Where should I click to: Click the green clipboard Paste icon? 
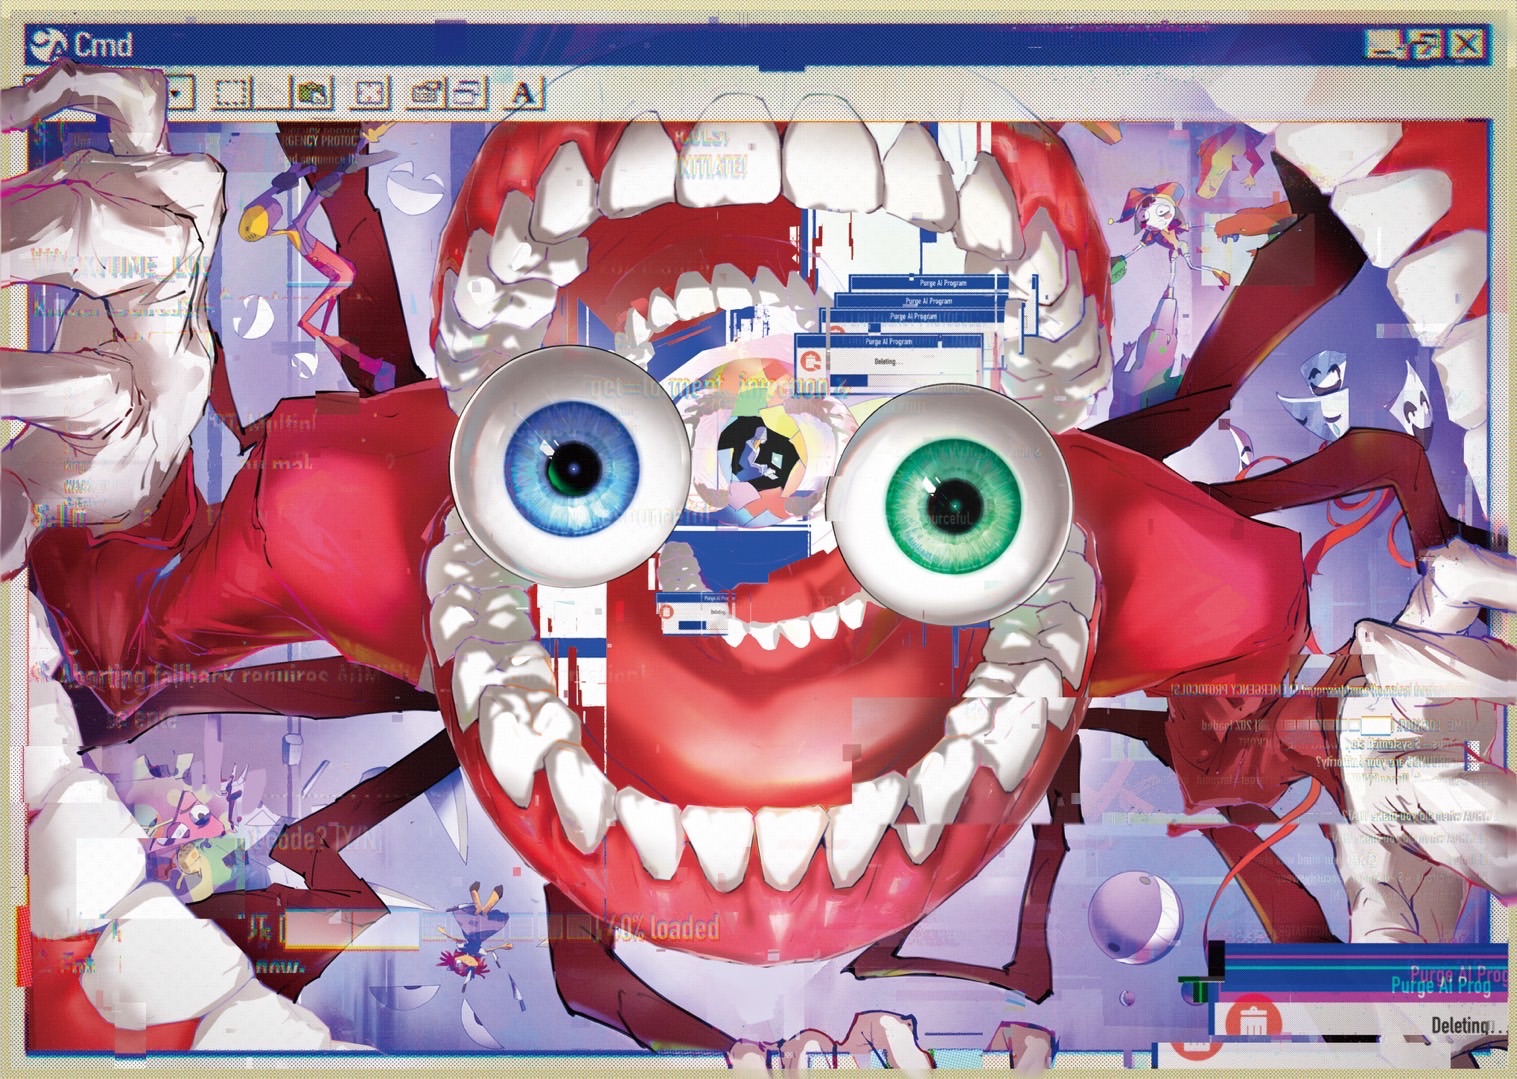click(312, 94)
